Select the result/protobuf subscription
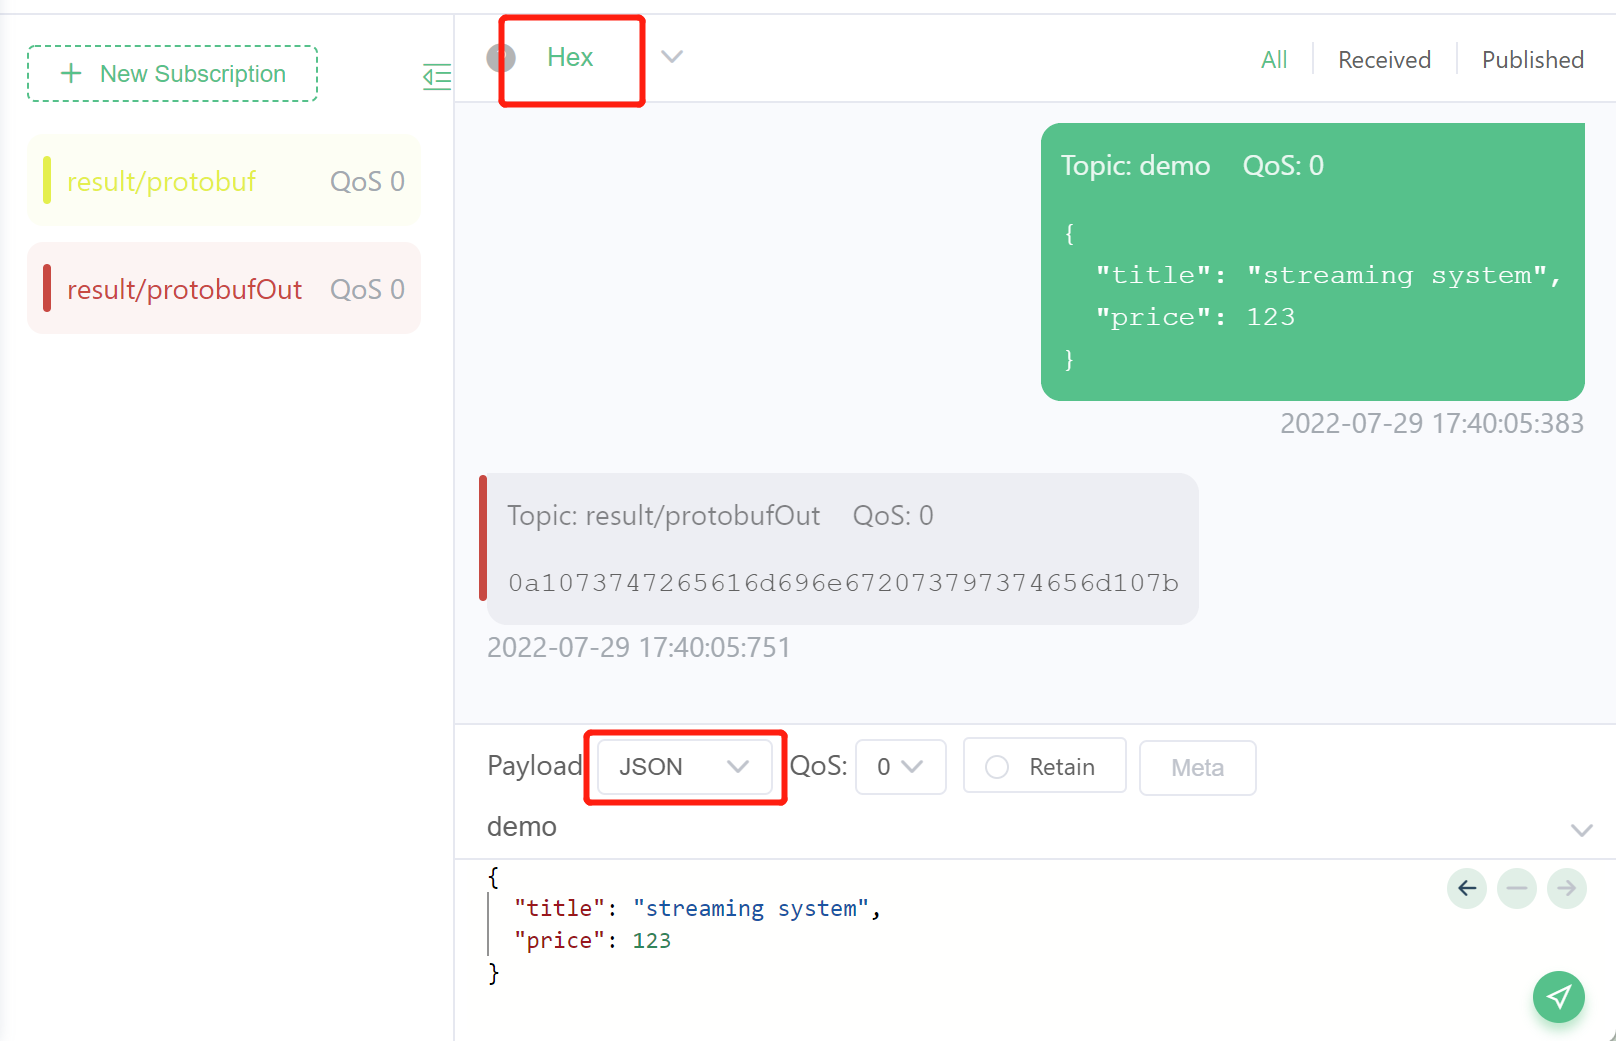1616x1041 pixels. point(224,181)
